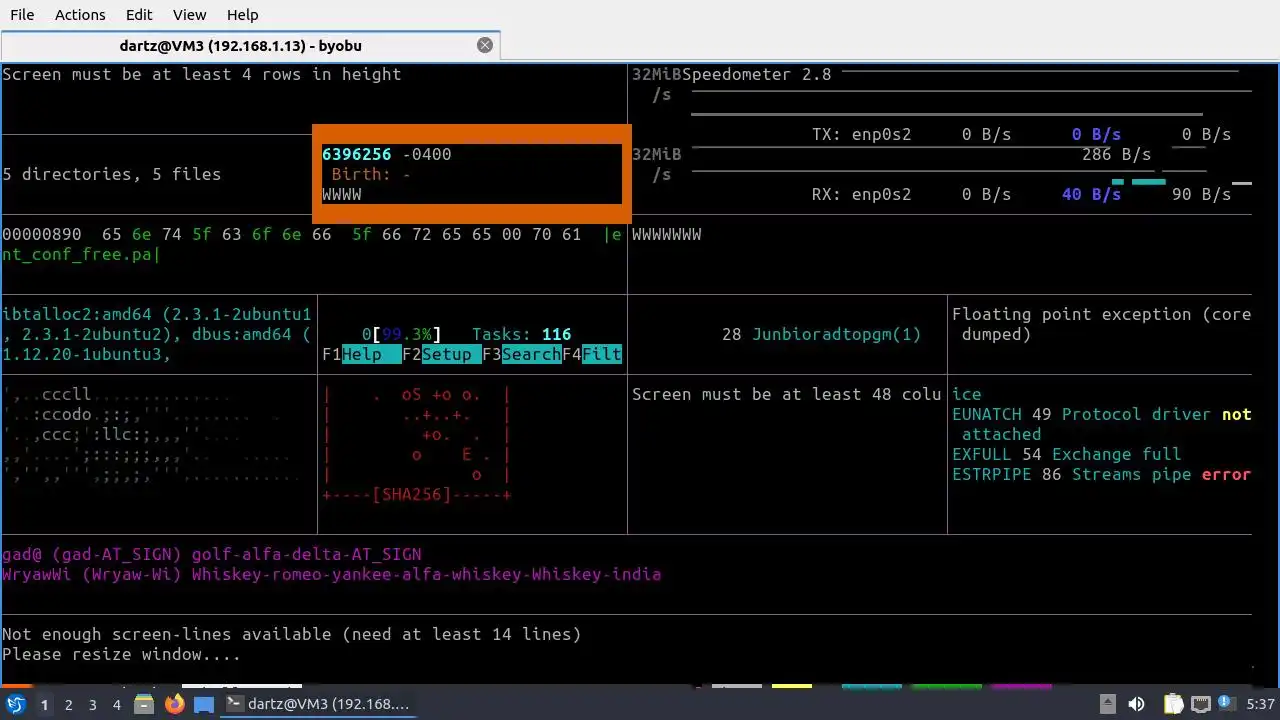Open the Edit menu
1280x720 pixels.
point(139,15)
